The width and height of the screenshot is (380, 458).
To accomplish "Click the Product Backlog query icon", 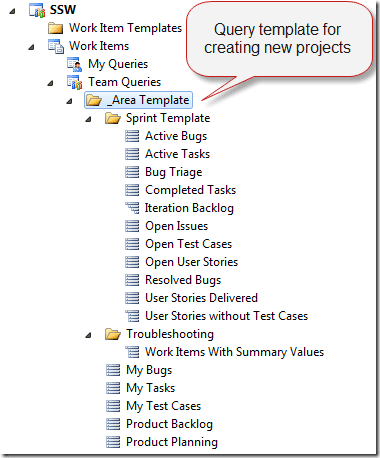I will tap(113, 424).
